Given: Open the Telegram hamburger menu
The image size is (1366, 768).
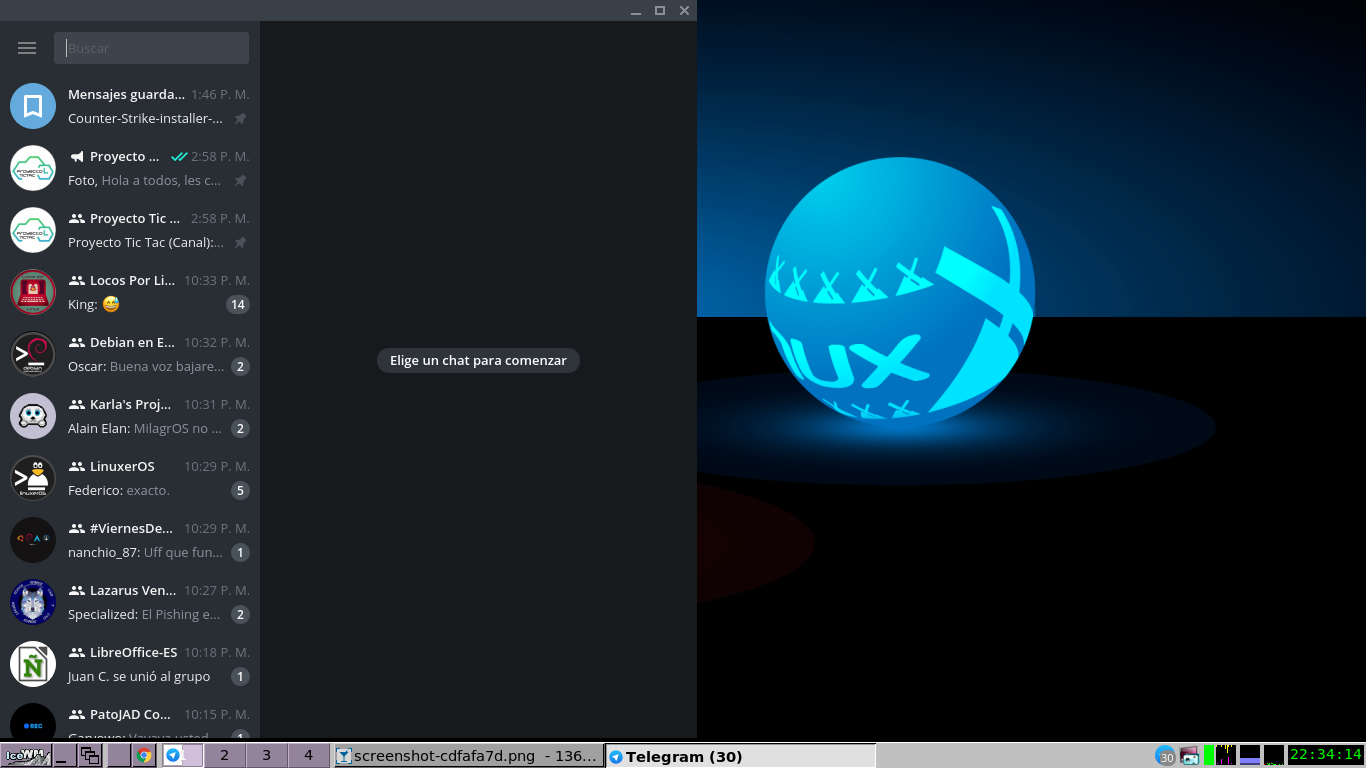Looking at the screenshot, I should click(27, 48).
